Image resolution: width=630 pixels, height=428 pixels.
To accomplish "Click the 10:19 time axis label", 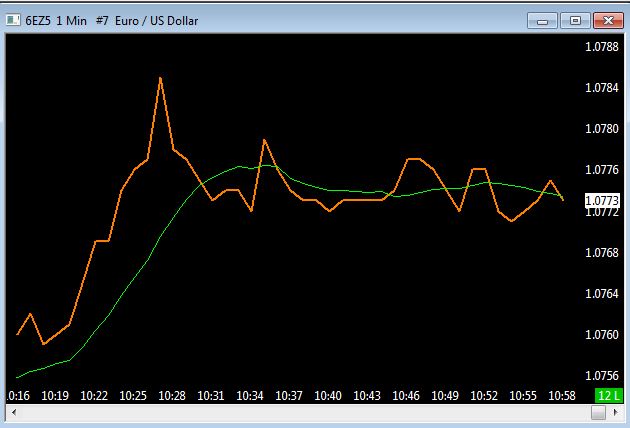I will pyautogui.click(x=55, y=396).
